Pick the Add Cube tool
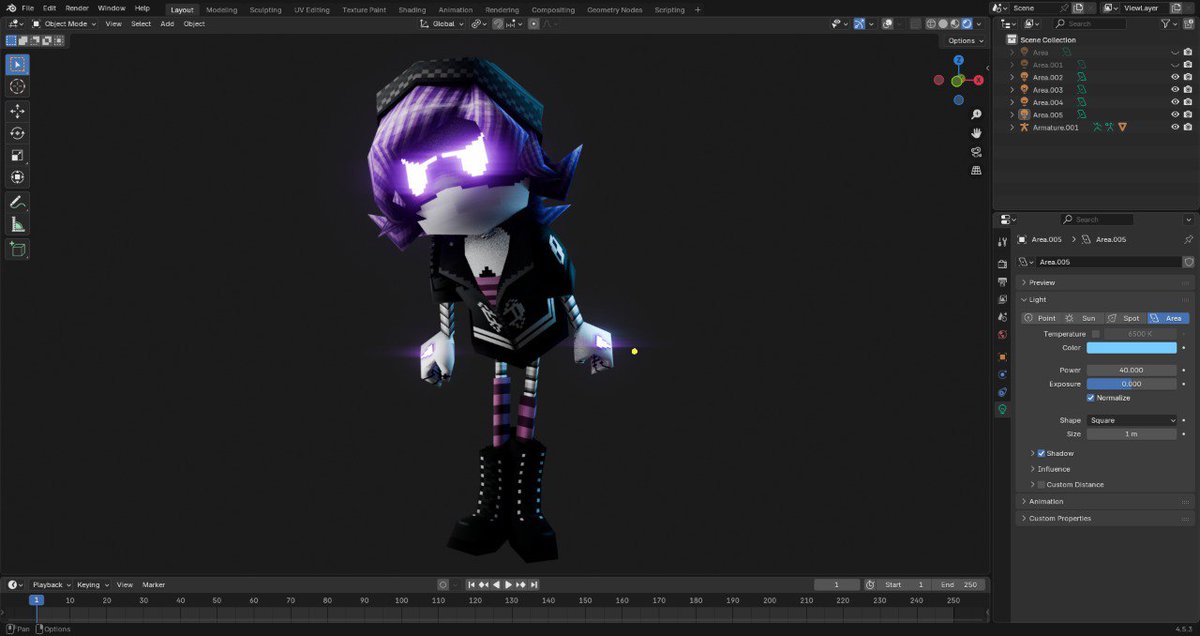This screenshot has width=1200, height=636. coord(18,248)
